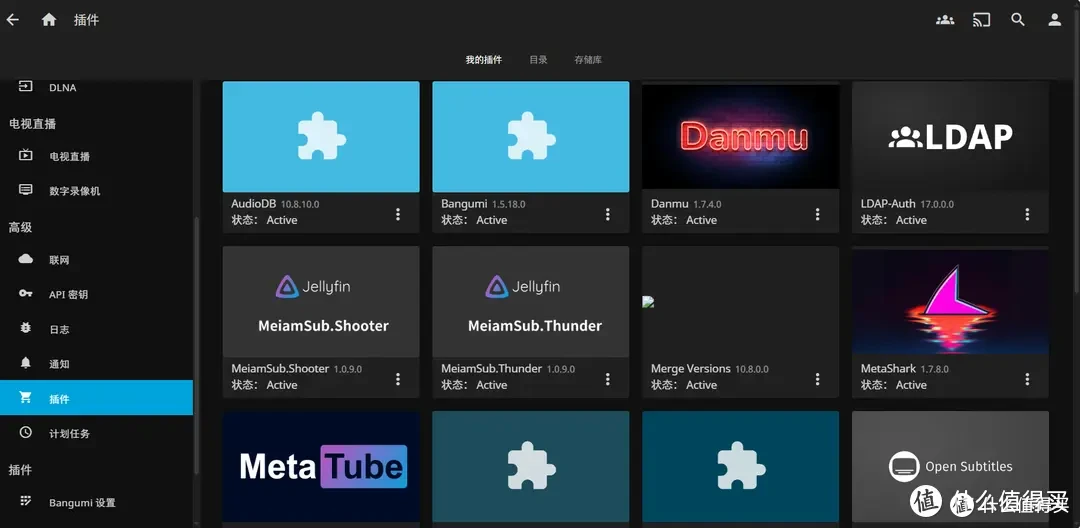Select 数字录像机 label in sidebar
Screen dimensions: 1080x528
click(75, 191)
